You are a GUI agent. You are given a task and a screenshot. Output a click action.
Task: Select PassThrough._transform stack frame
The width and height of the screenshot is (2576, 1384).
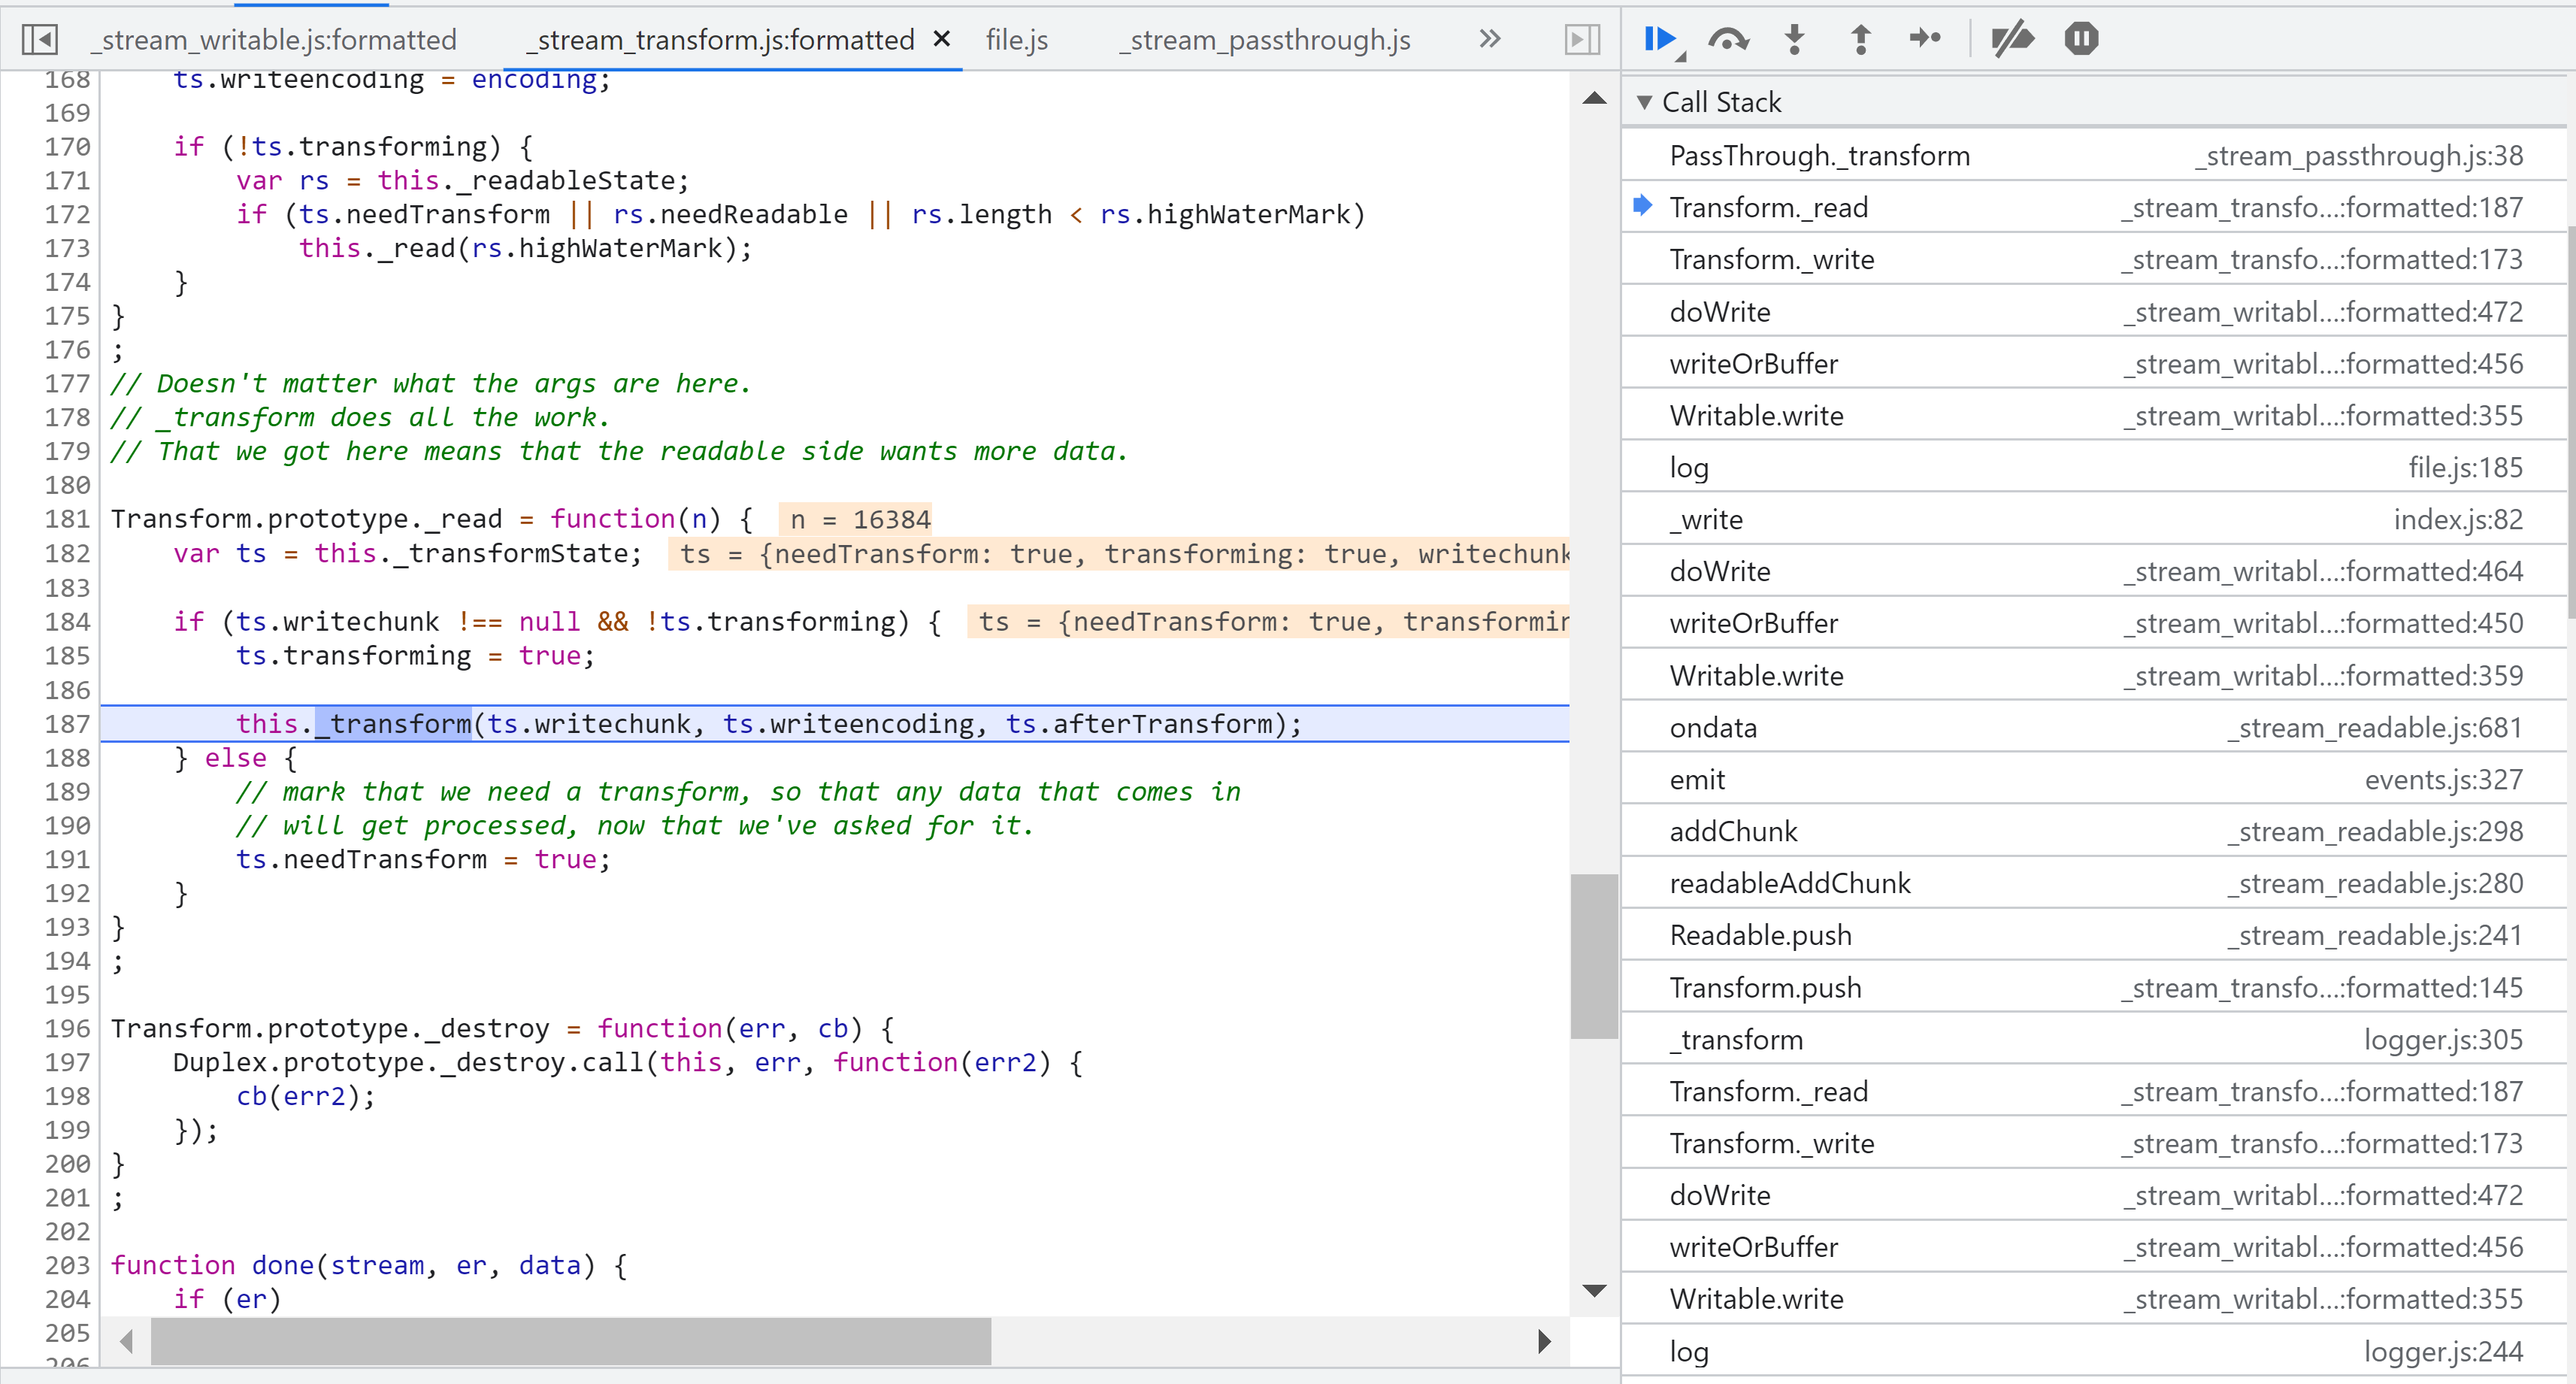pos(1819,156)
